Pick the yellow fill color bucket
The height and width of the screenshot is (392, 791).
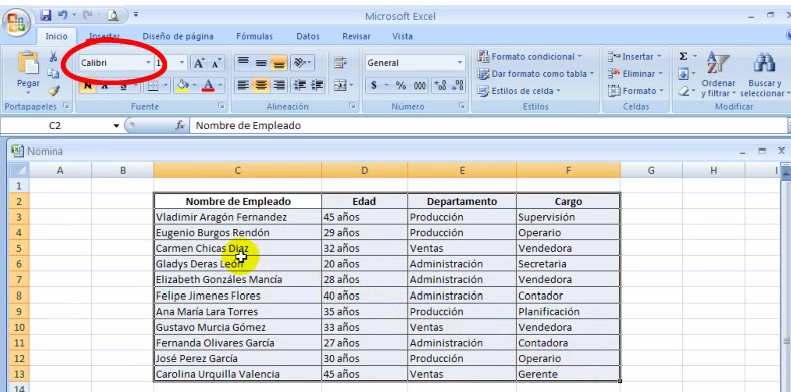tap(183, 85)
